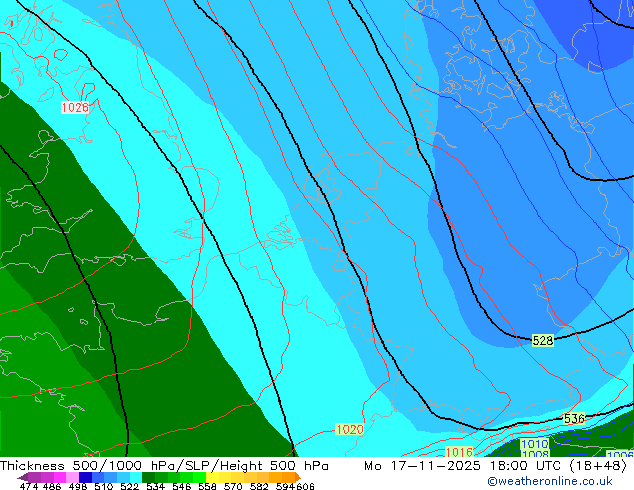634x490 pixels.
Task: Click the legend value 522
Action: pyautogui.click(x=129, y=486)
